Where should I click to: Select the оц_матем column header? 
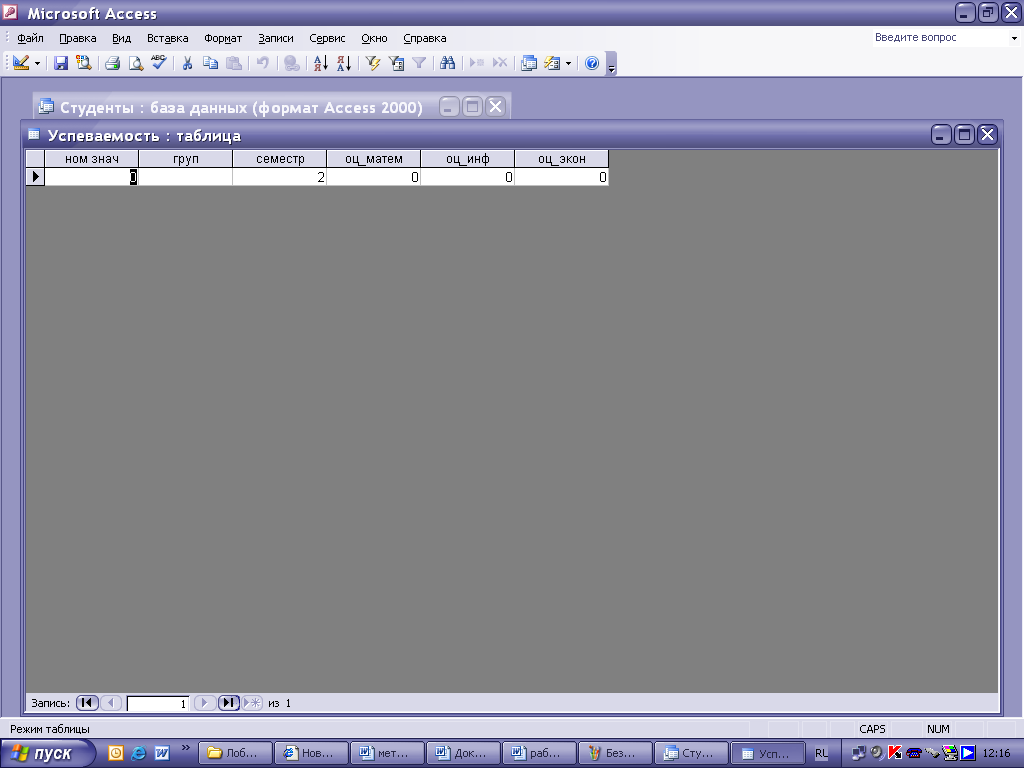click(x=374, y=159)
